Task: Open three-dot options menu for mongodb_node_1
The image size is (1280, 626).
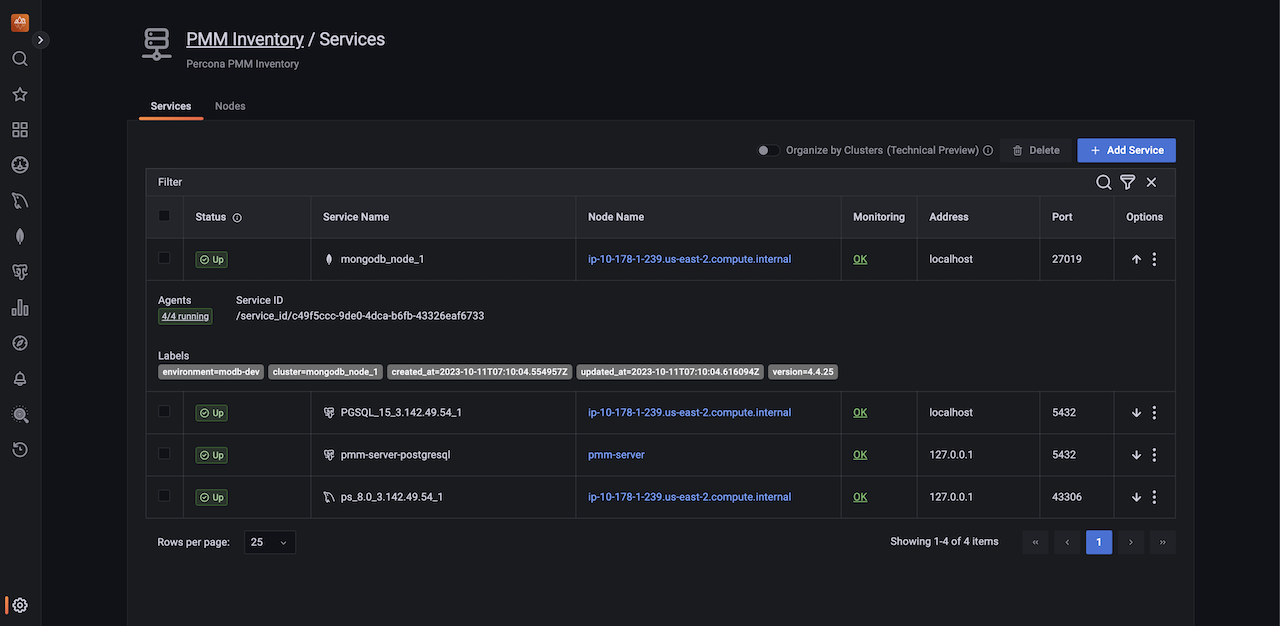Action: pyautogui.click(x=1154, y=259)
